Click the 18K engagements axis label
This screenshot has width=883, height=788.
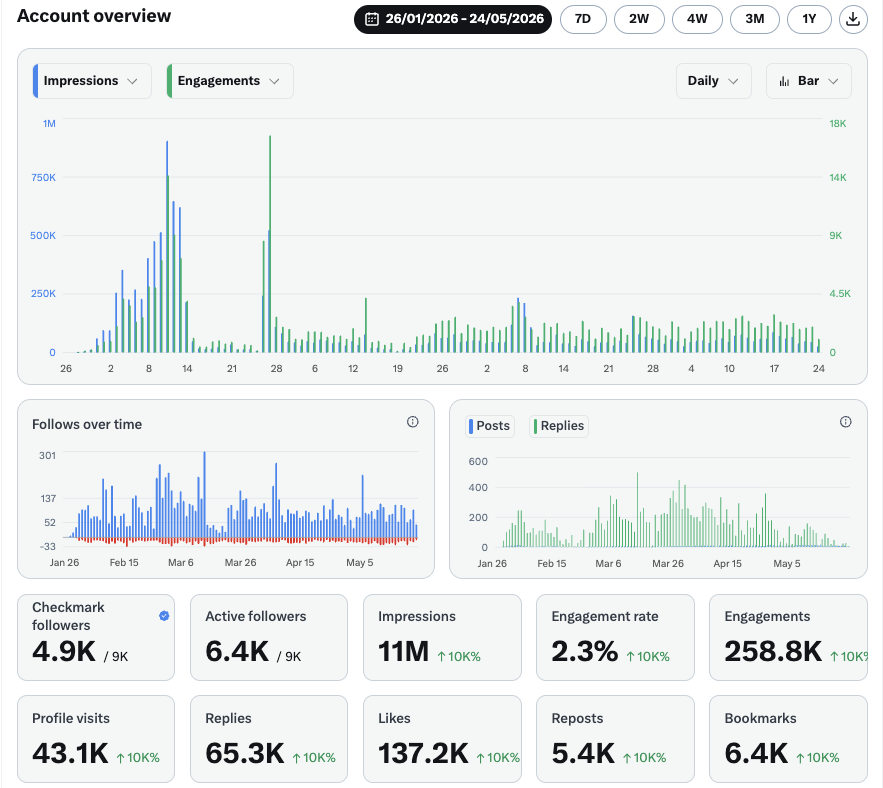(x=837, y=123)
